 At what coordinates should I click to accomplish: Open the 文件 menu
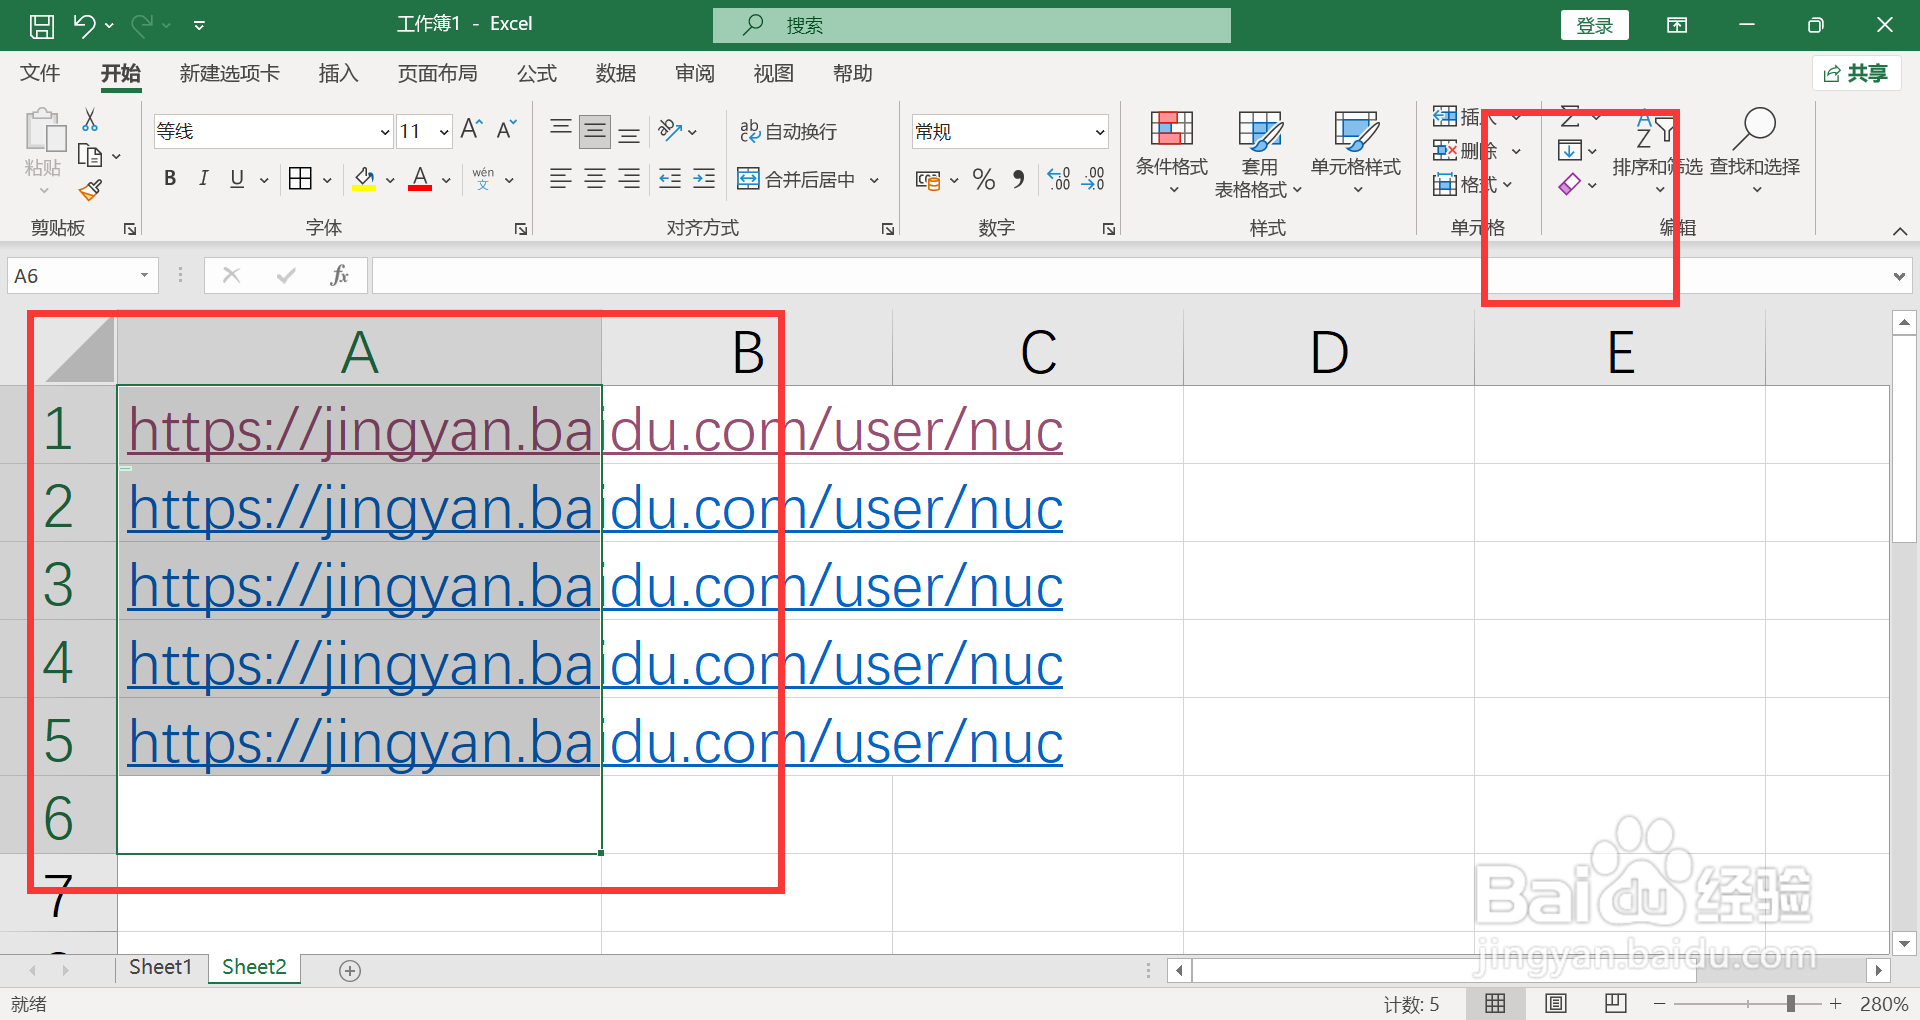coord(40,73)
